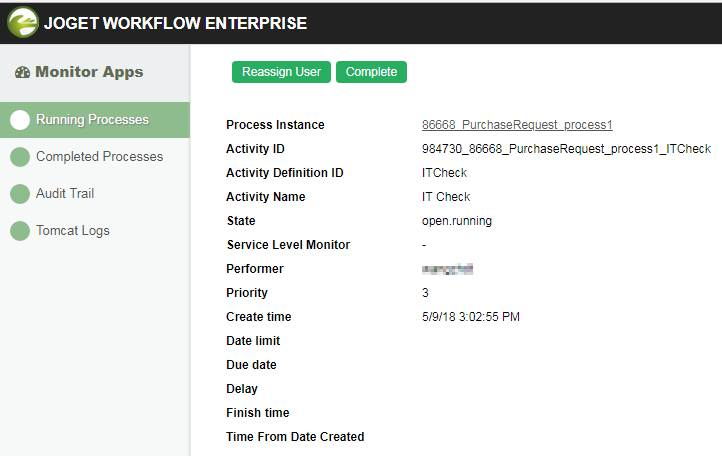
Task: Click the Process Instance label
Action: tap(275, 125)
